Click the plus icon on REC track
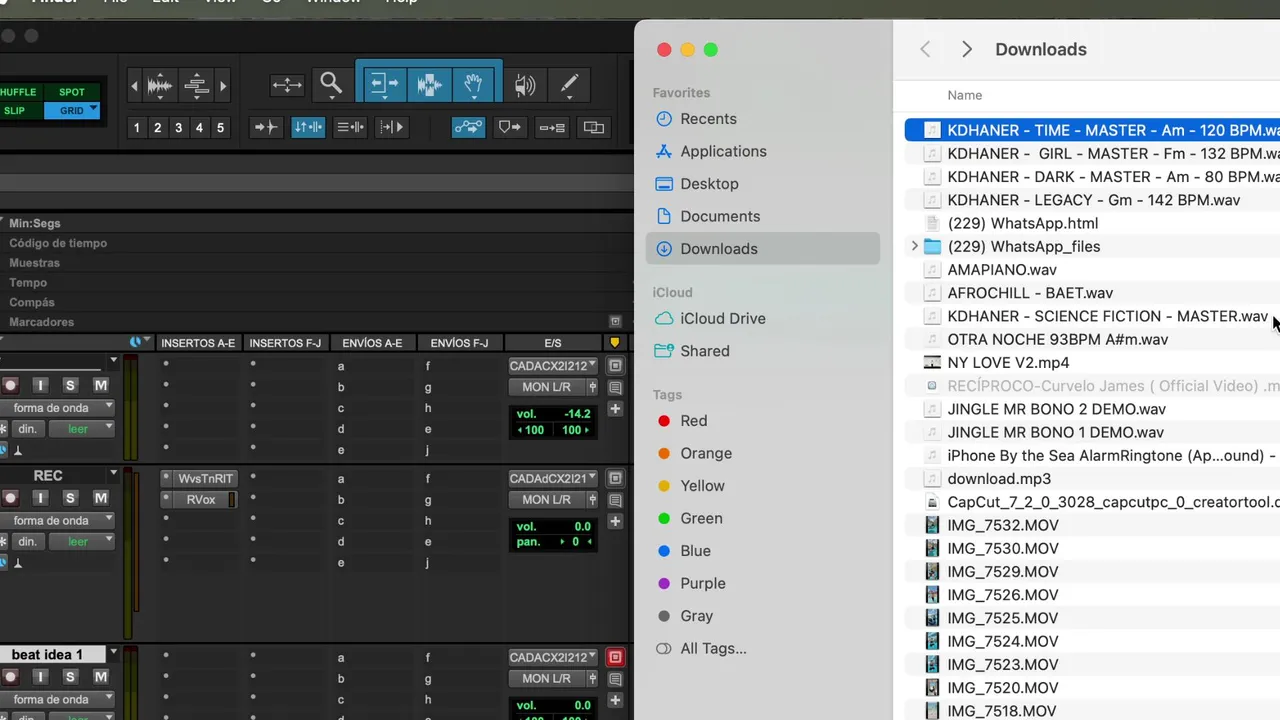The height and width of the screenshot is (720, 1280). point(615,521)
